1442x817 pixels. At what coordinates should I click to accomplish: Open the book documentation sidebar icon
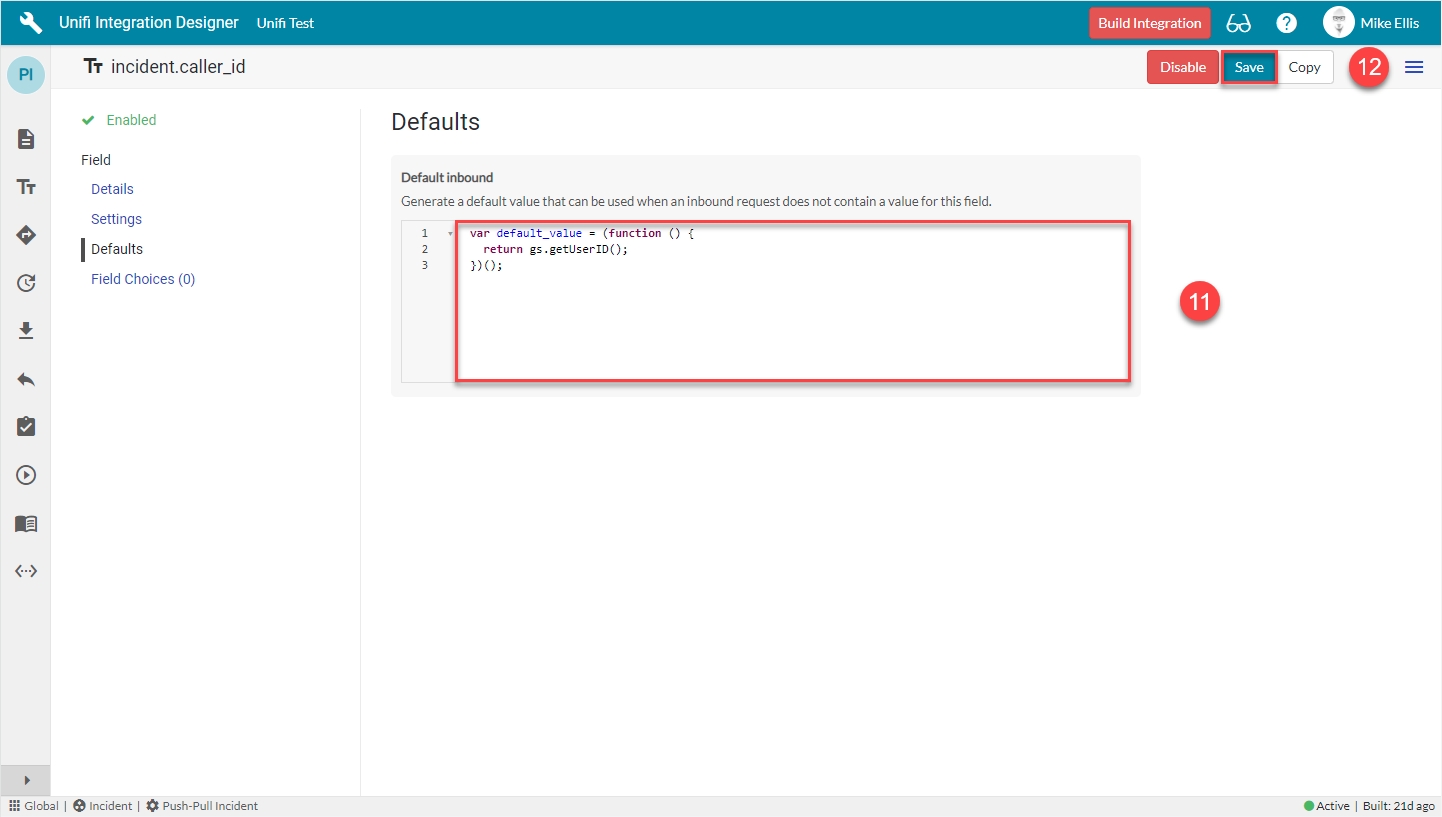(x=26, y=523)
